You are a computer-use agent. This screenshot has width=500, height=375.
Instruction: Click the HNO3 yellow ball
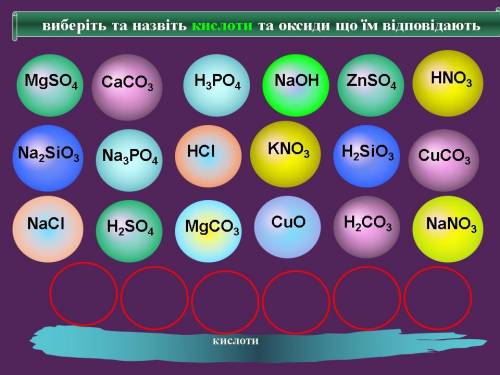tap(448, 83)
